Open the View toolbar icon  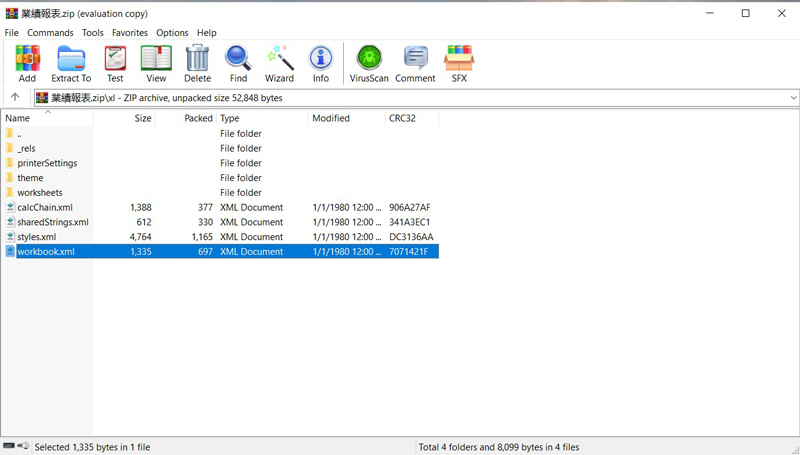[156, 63]
